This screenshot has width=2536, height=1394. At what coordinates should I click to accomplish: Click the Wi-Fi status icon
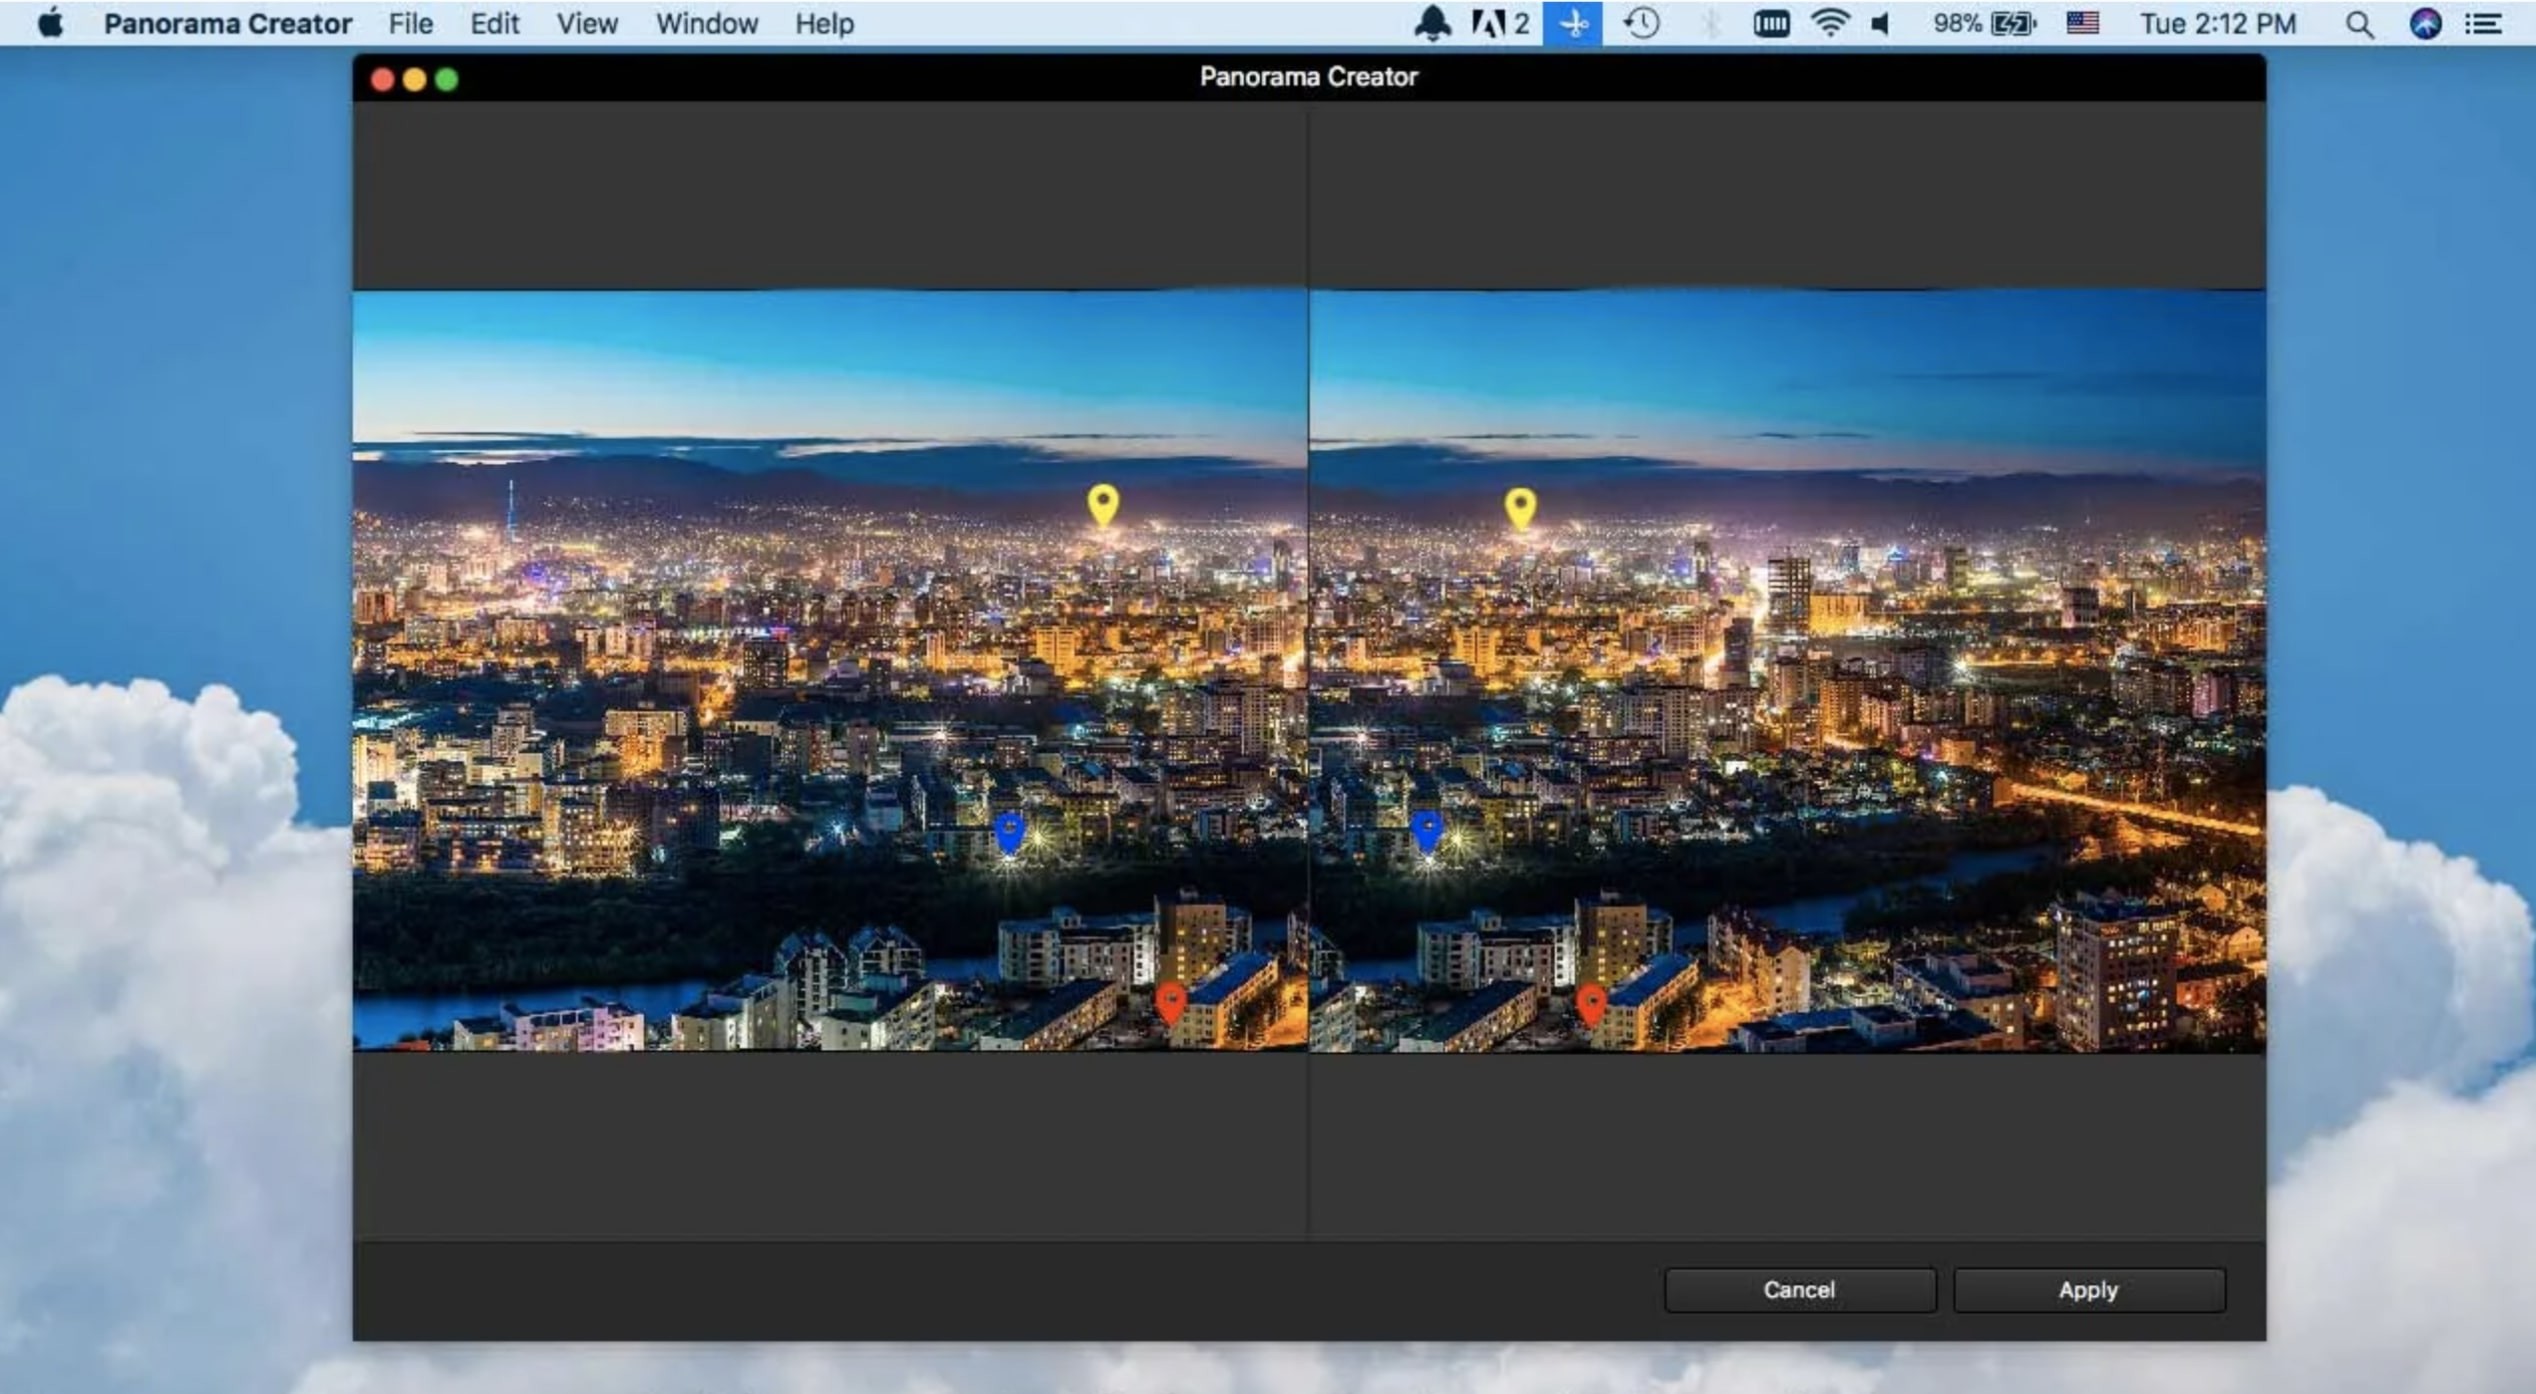[1829, 23]
